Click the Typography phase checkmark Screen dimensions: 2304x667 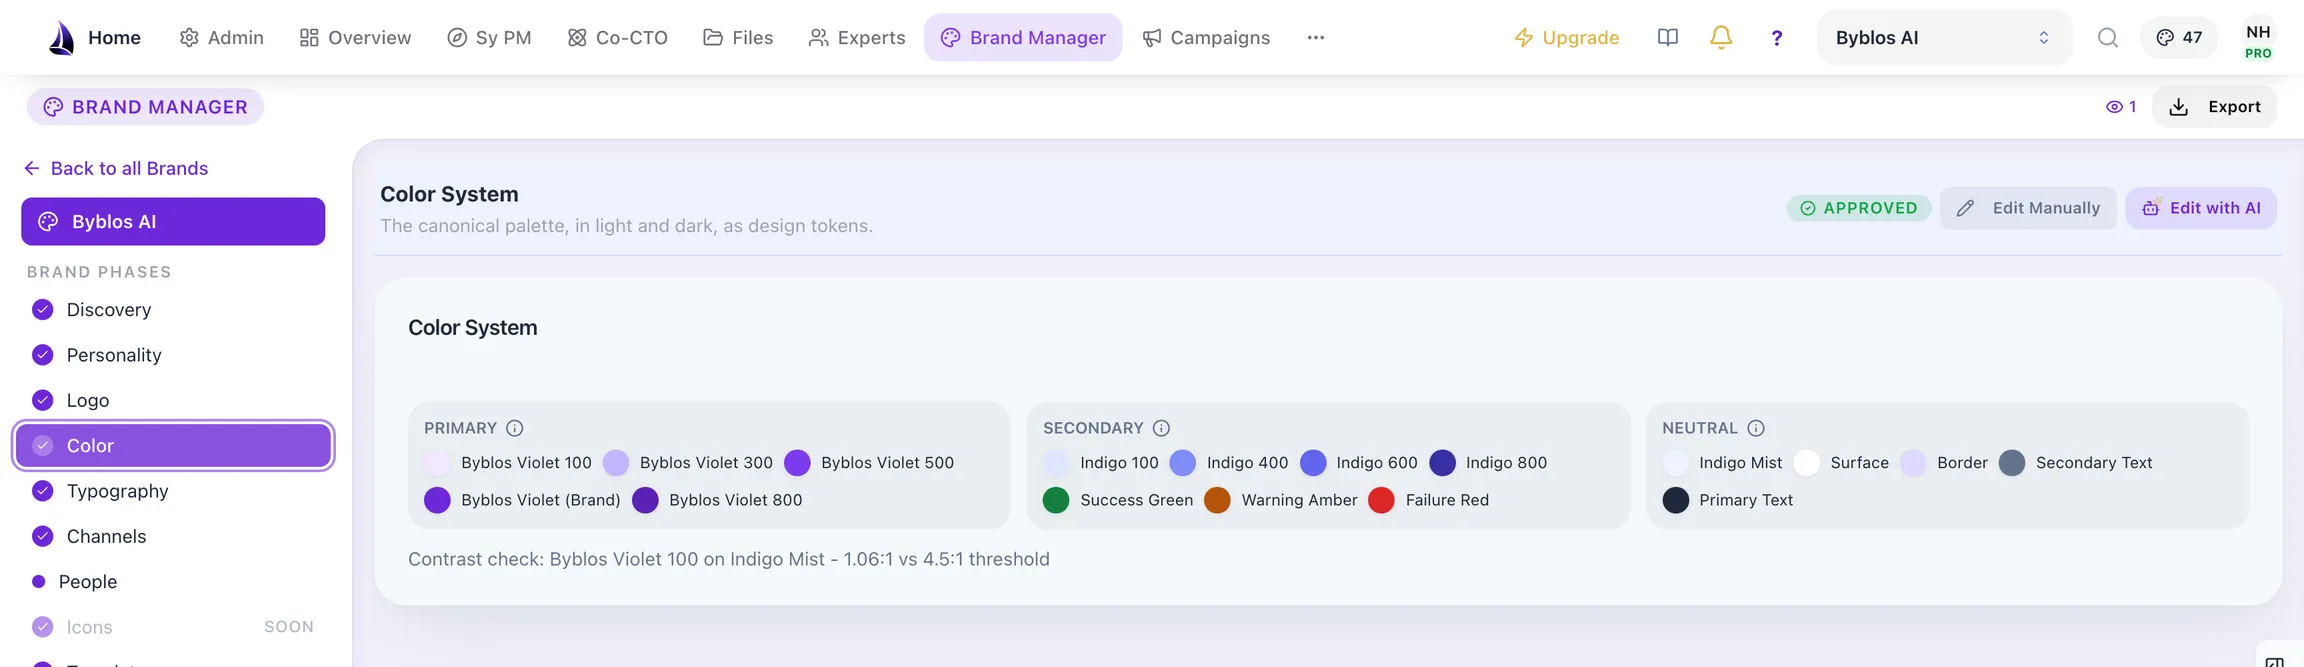tap(42, 491)
